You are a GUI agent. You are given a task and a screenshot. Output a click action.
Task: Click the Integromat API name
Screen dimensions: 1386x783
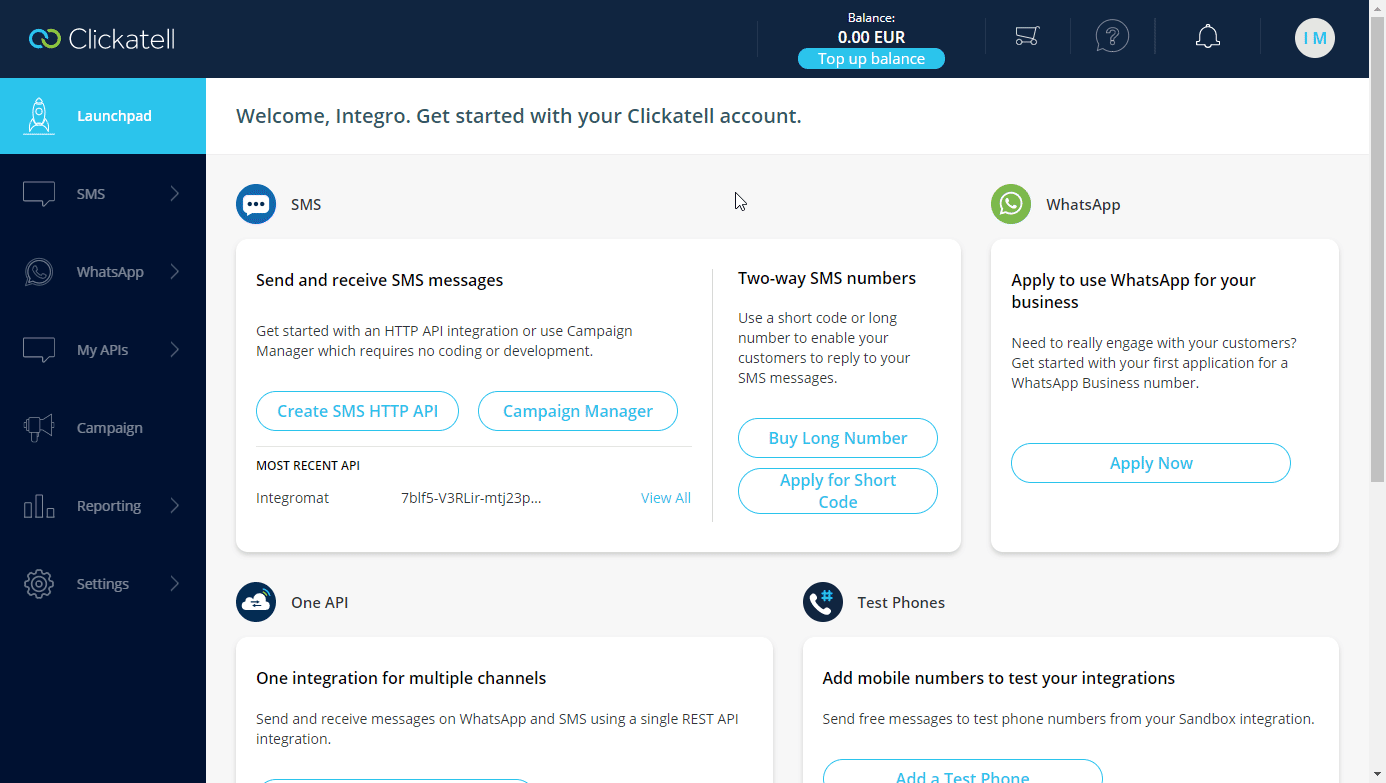[292, 498]
